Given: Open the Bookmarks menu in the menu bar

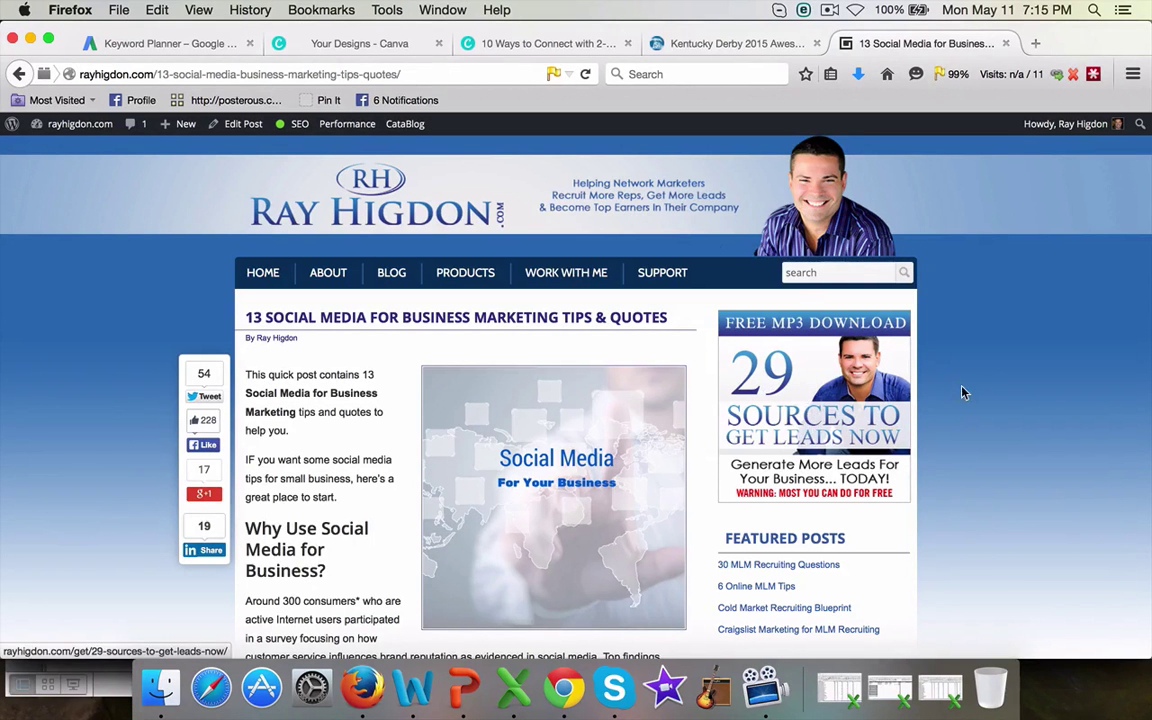Looking at the screenshot, I should pos(321,10).
